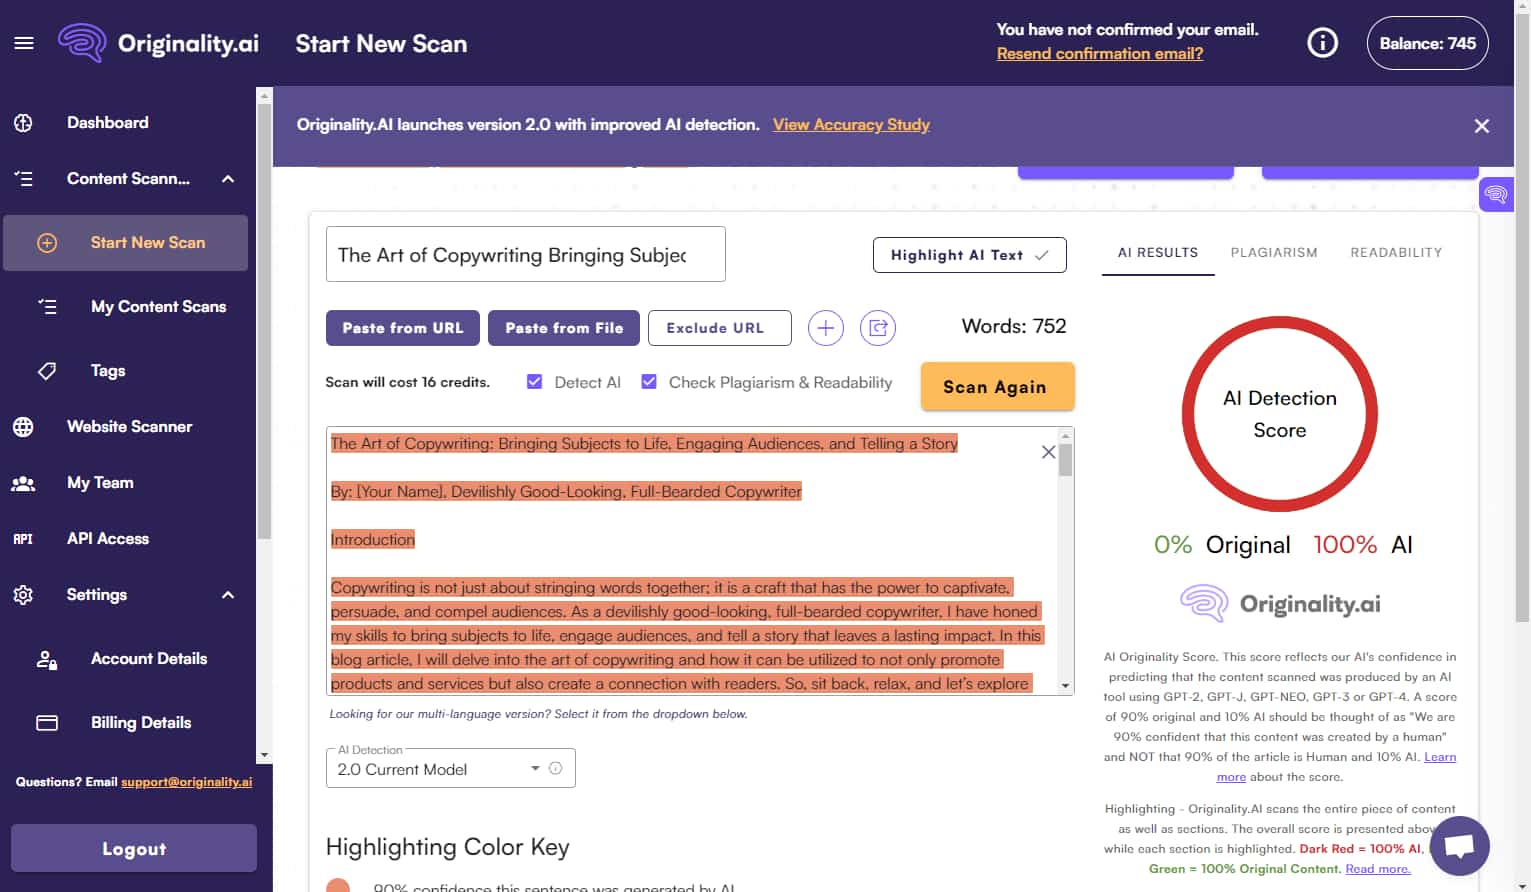This screenshot has height=892, width=1531.
Task: Disable the Detect AI checkbox
Action: click(535, 381)
